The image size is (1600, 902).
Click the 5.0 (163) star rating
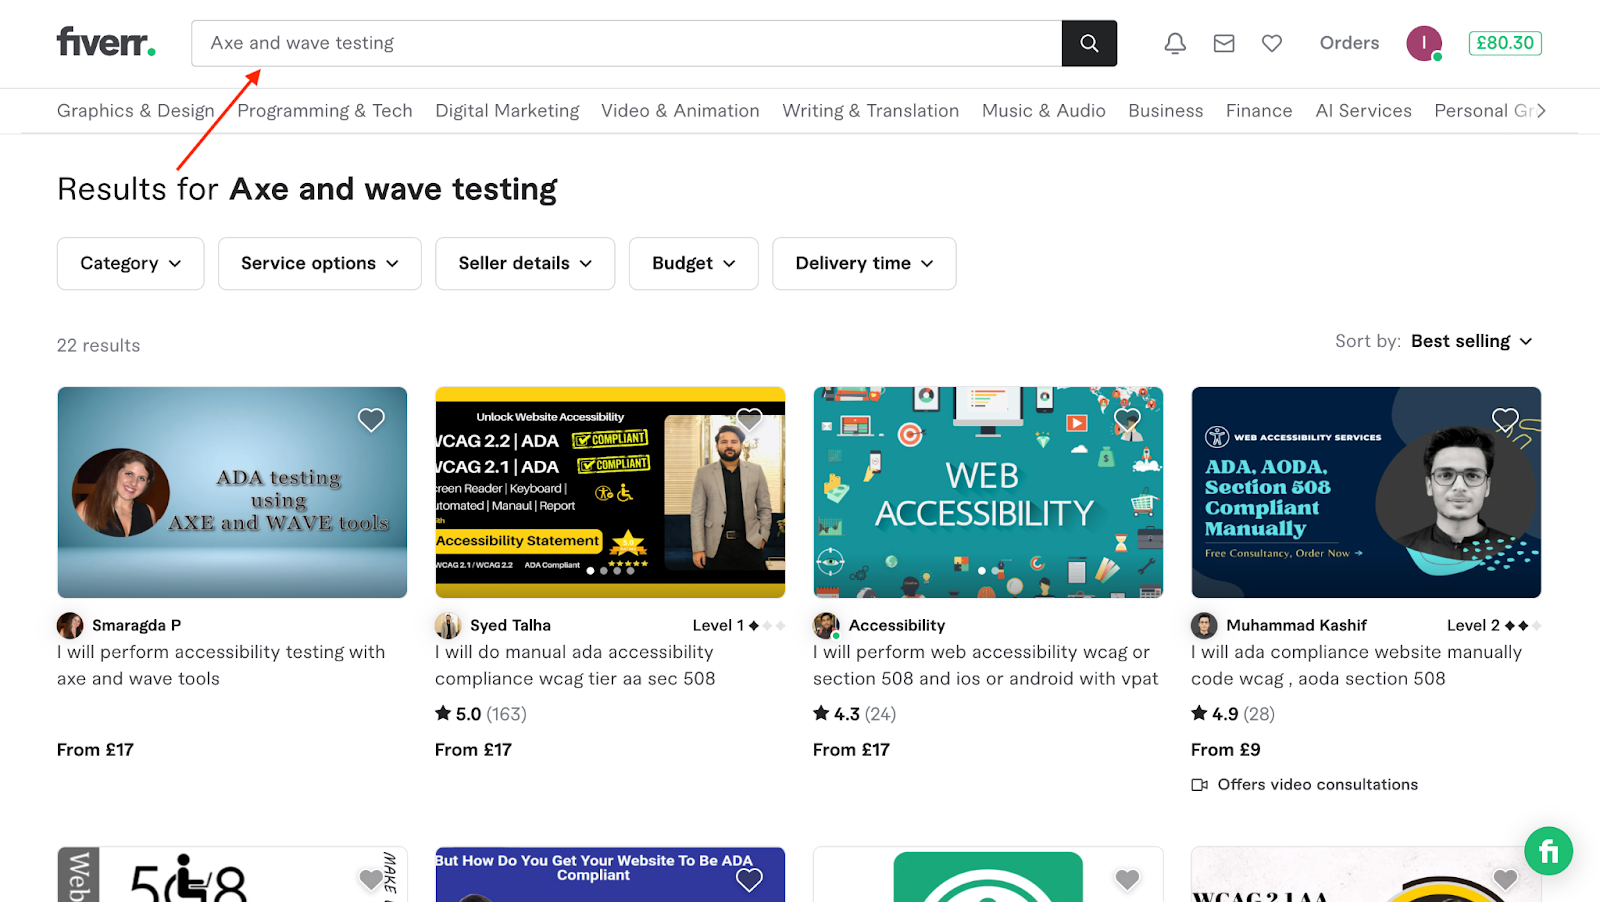point(481,714)
